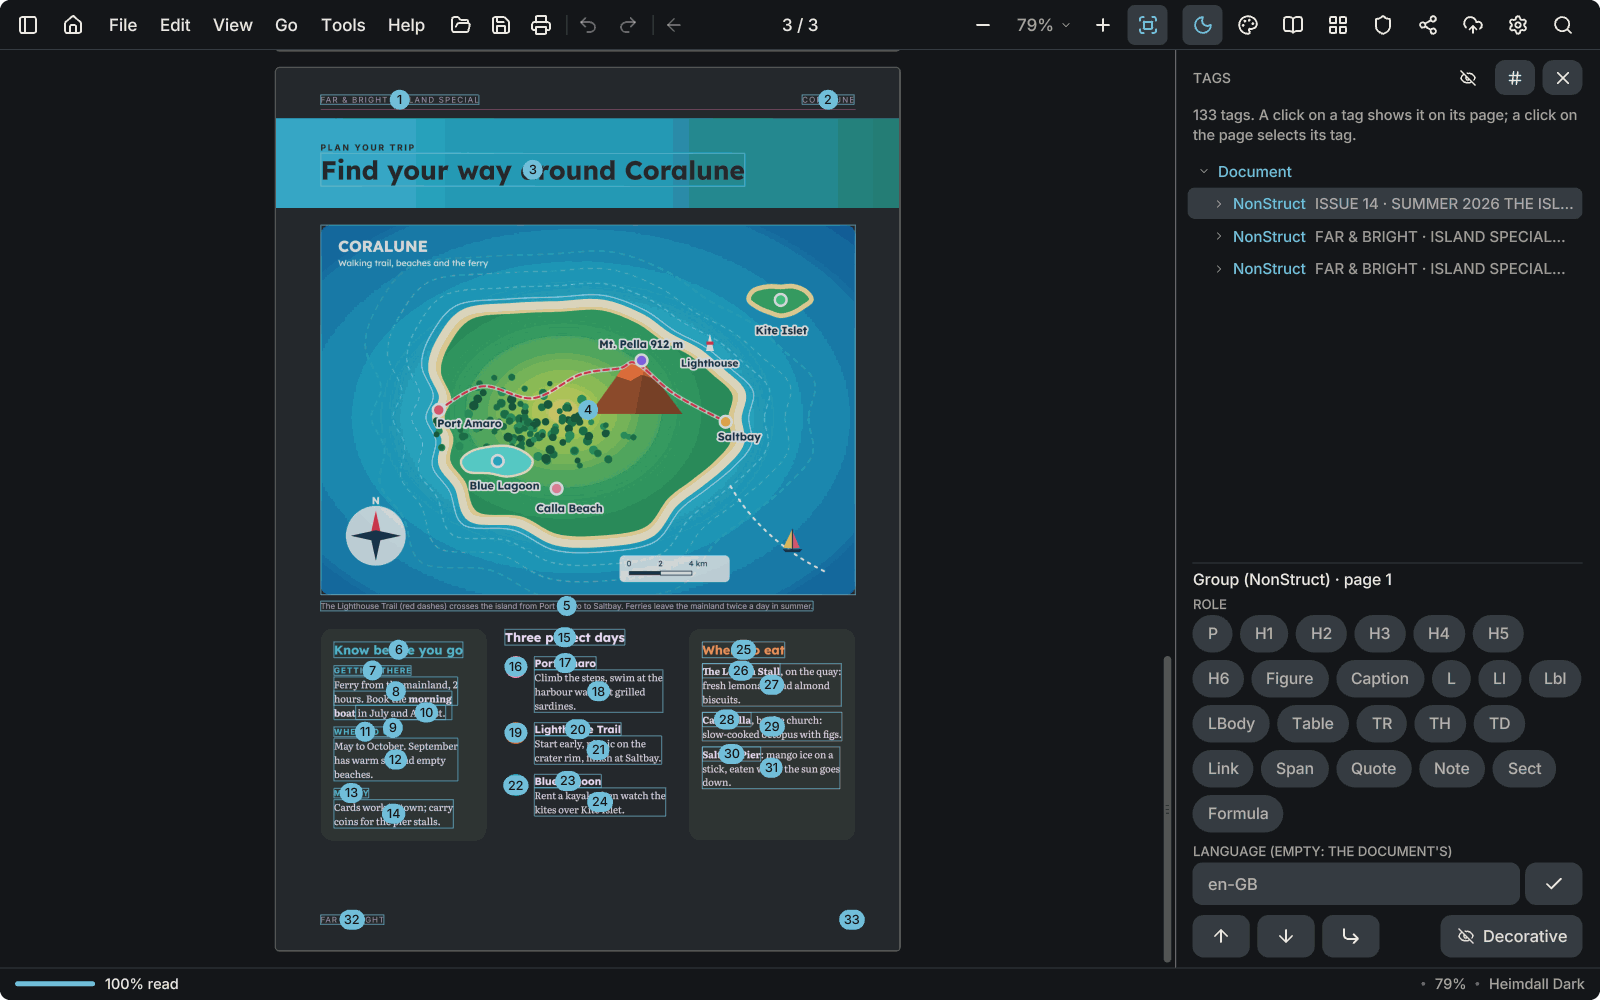Click the language field containing en-GB
1600x1000 pixels.
pyautogui.click(x=1355, y=885)
